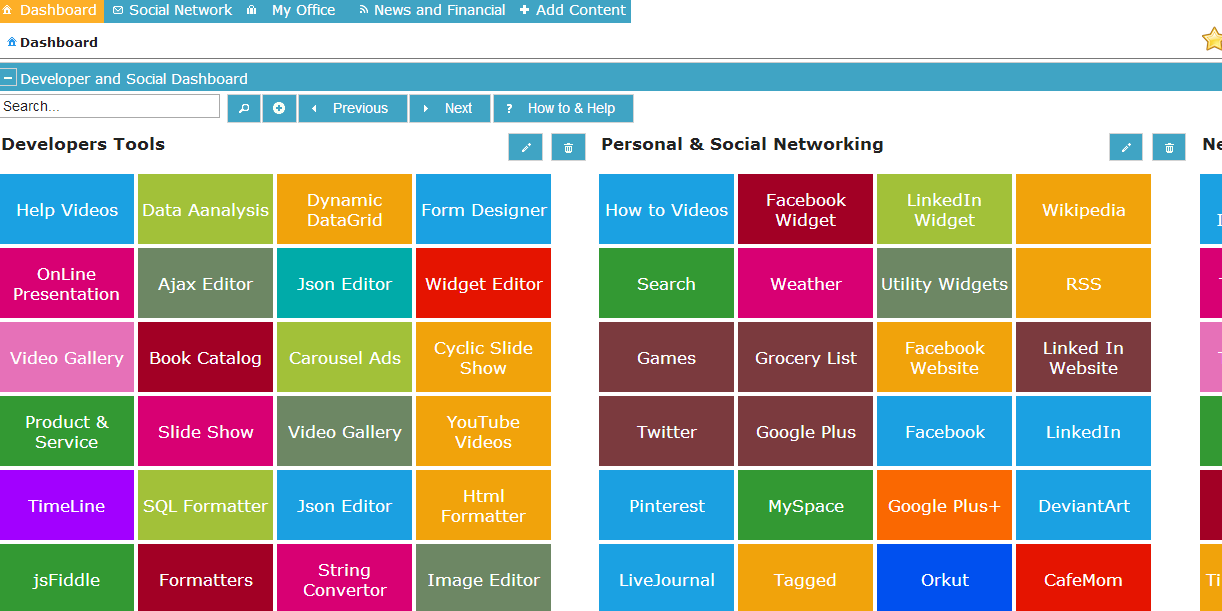Screen dimensions: 1222x611
Task: Launch the Ajax Editor tile
Action: (205, 283)
